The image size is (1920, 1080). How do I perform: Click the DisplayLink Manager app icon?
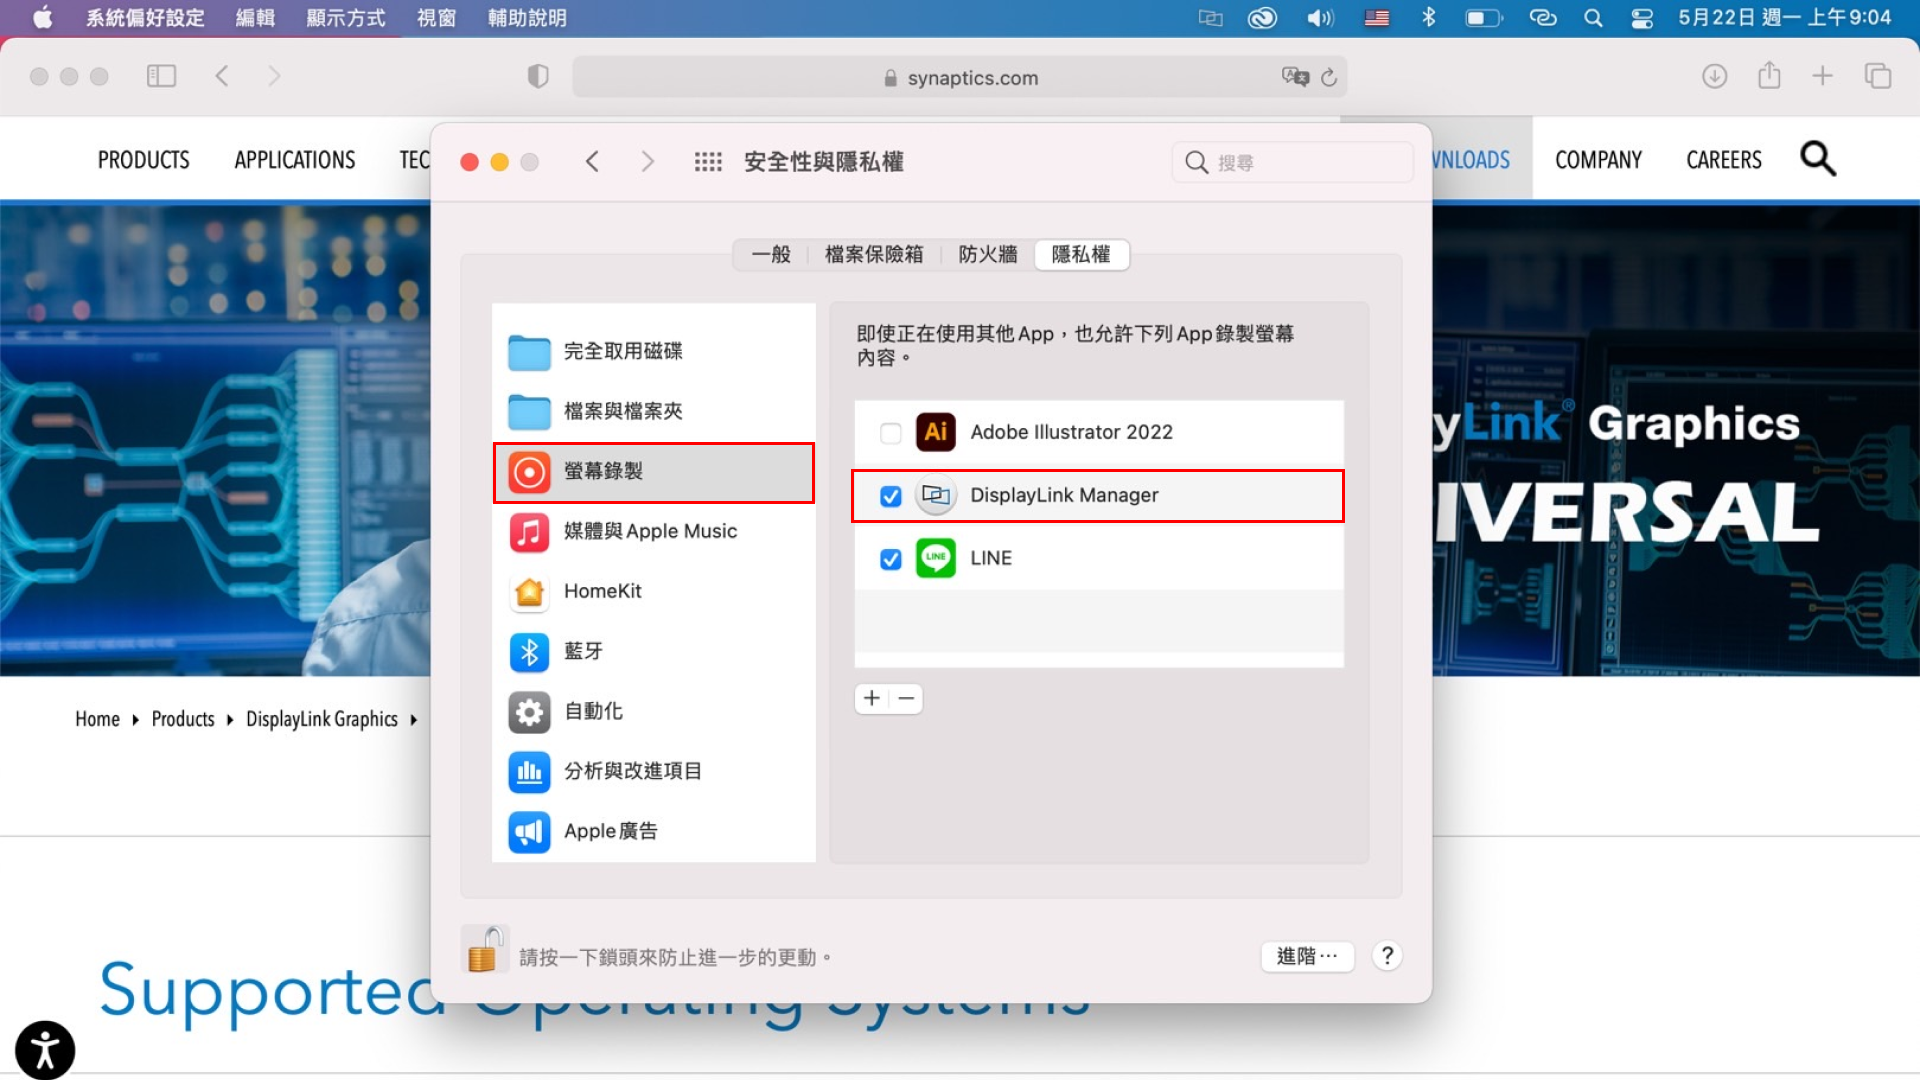[x=936, y=495]
